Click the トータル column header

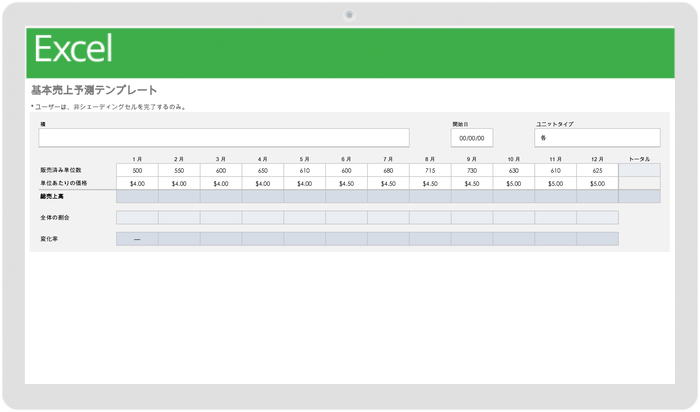coord(639,159)
